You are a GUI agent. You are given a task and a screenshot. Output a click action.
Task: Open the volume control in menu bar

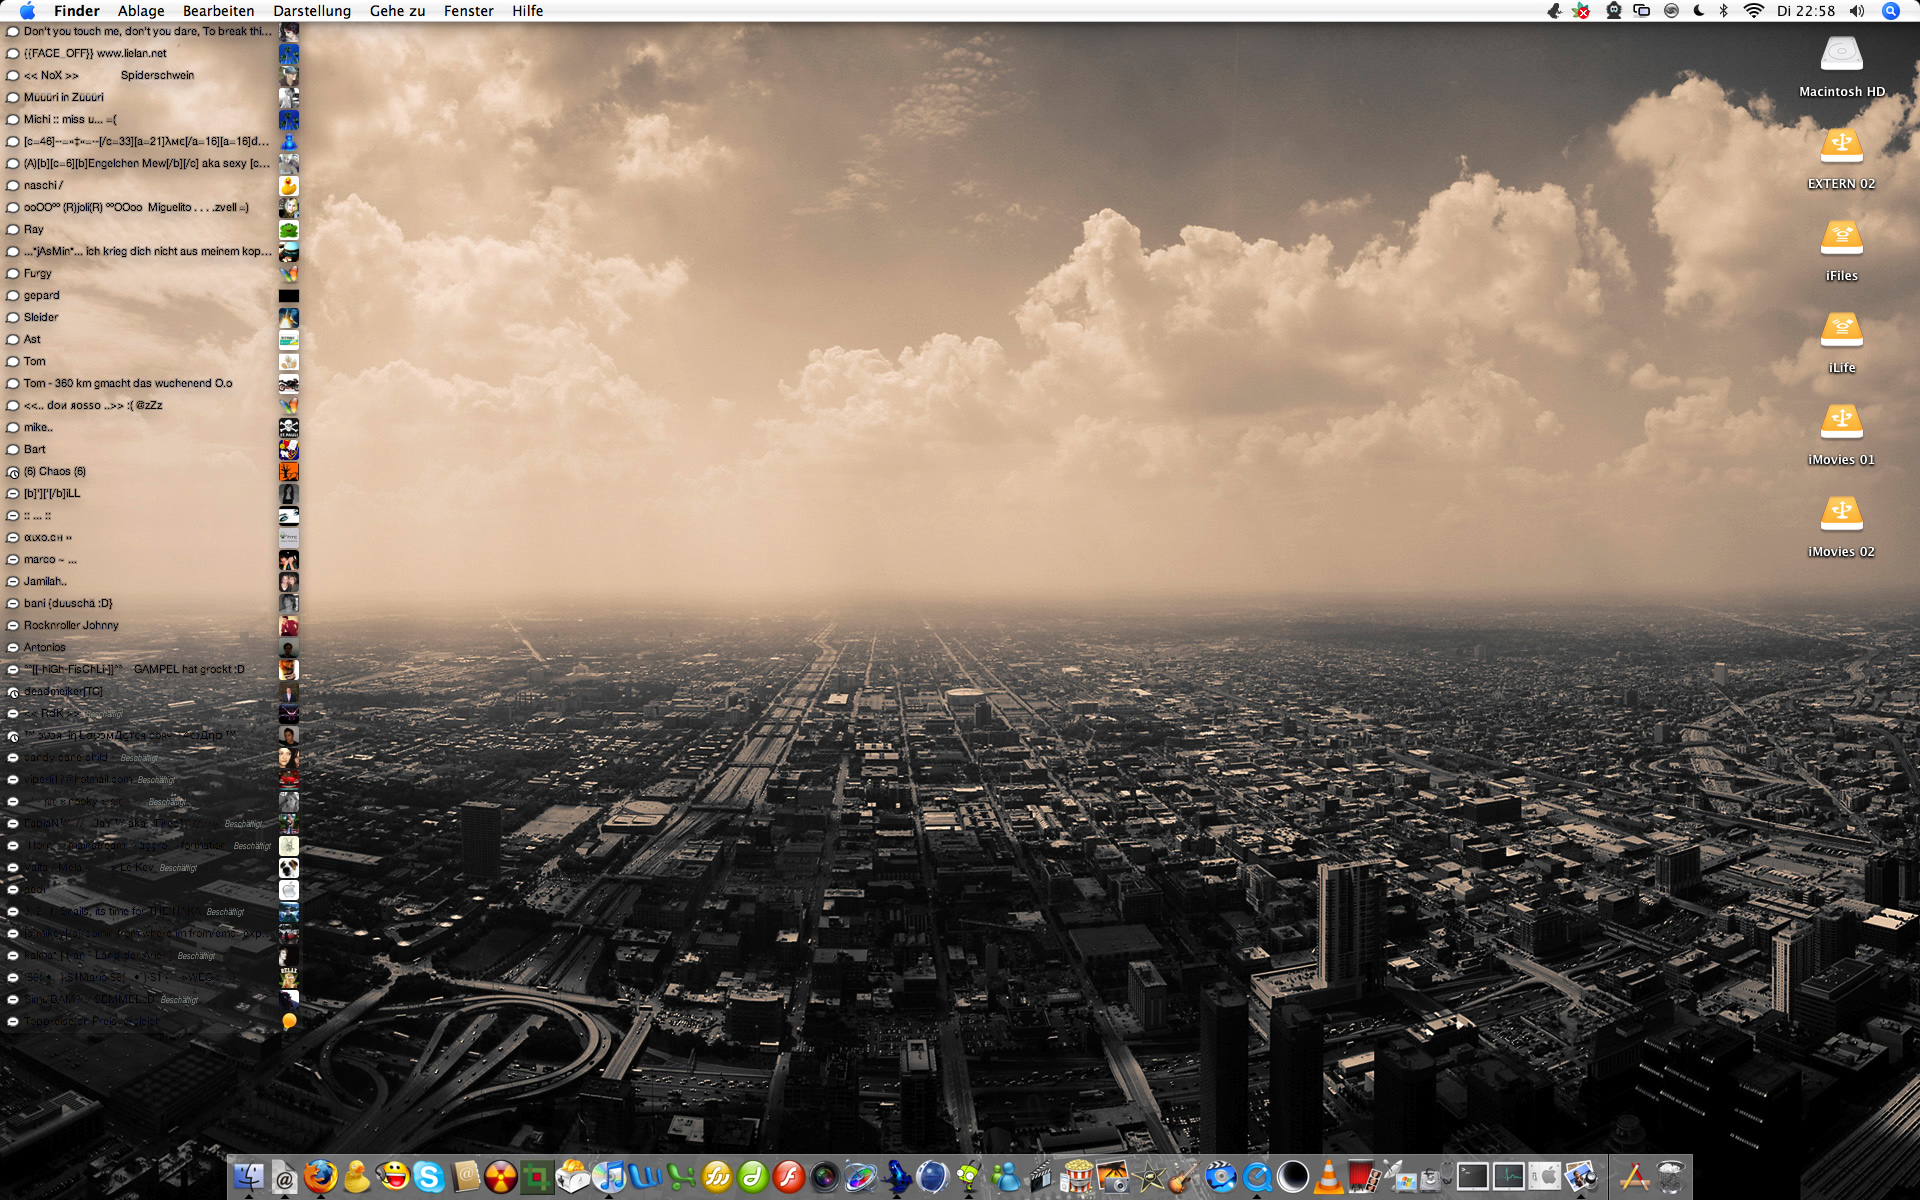click(x=1857, y=11)
